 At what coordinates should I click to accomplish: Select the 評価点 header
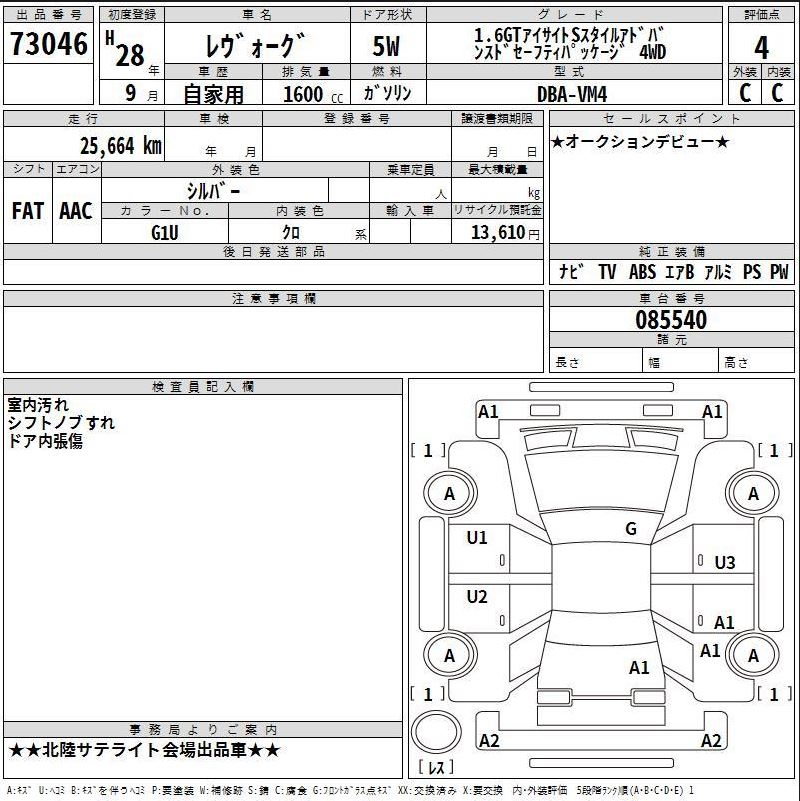coord(761,14)
